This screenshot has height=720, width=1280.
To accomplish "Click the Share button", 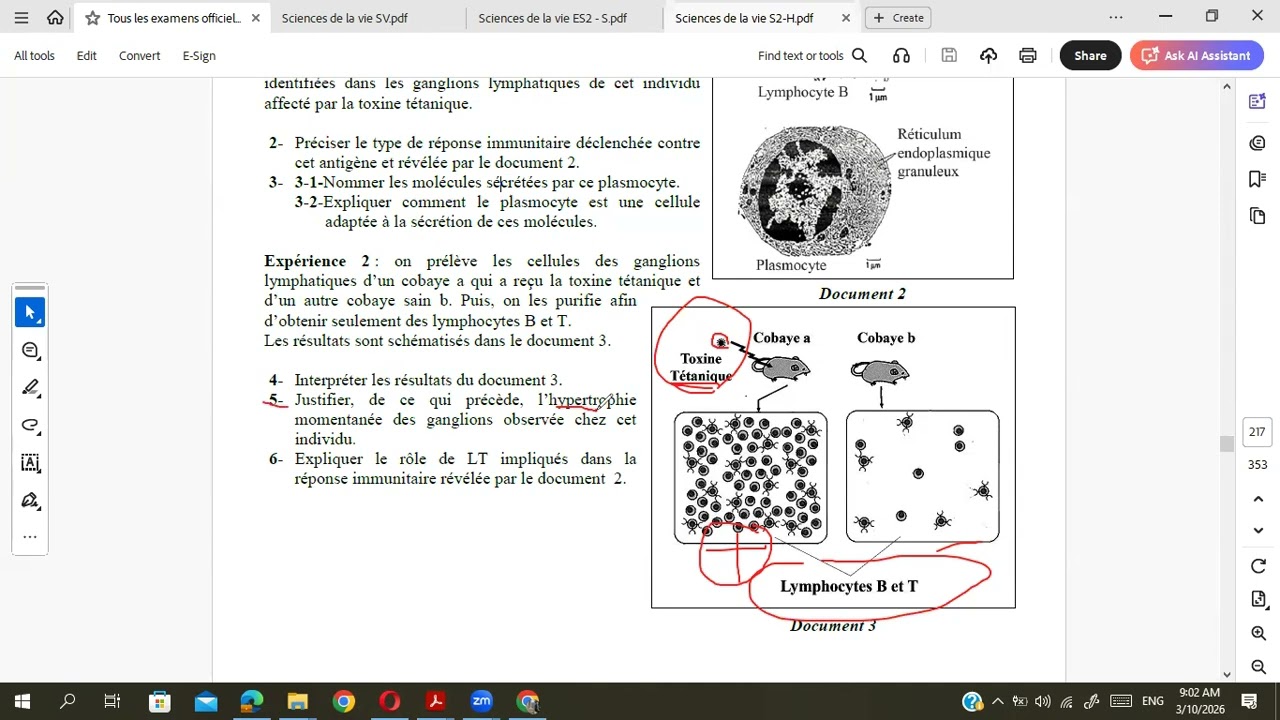I will [x=1090, y=56].
